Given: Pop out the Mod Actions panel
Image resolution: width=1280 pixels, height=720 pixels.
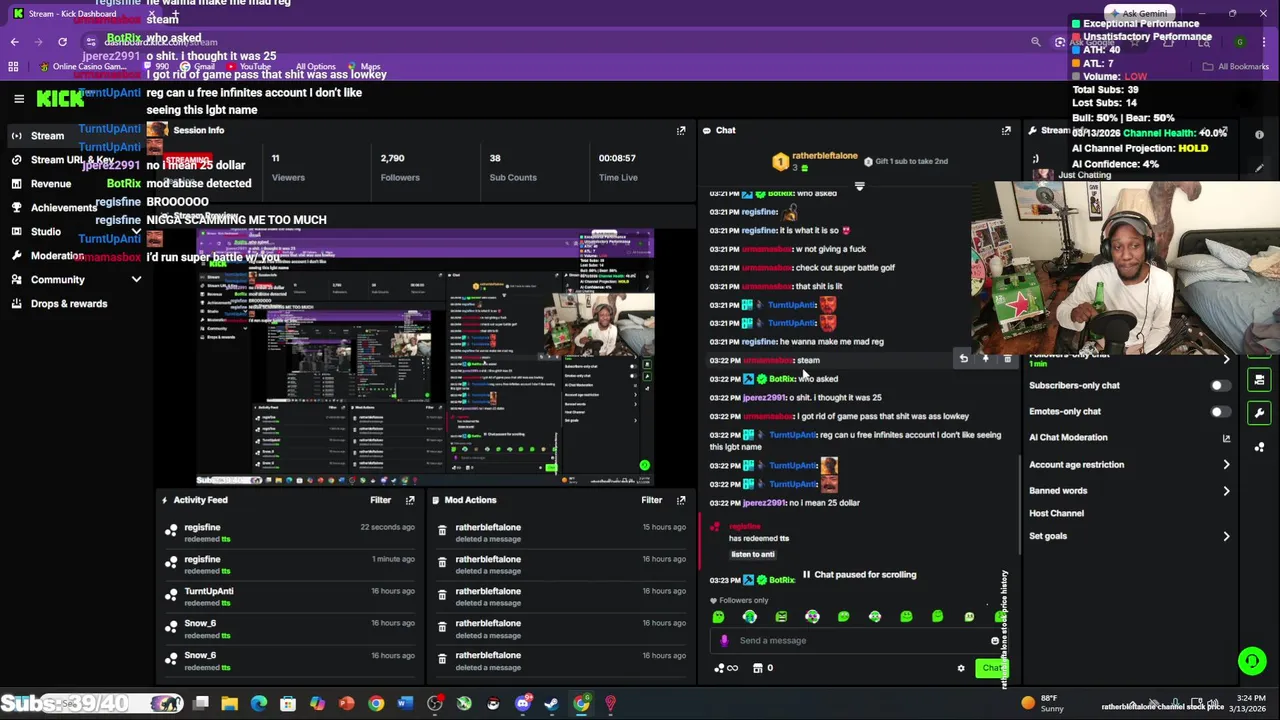Looking at the screenshot, I should pyautogui.click(x=681, y=500).
